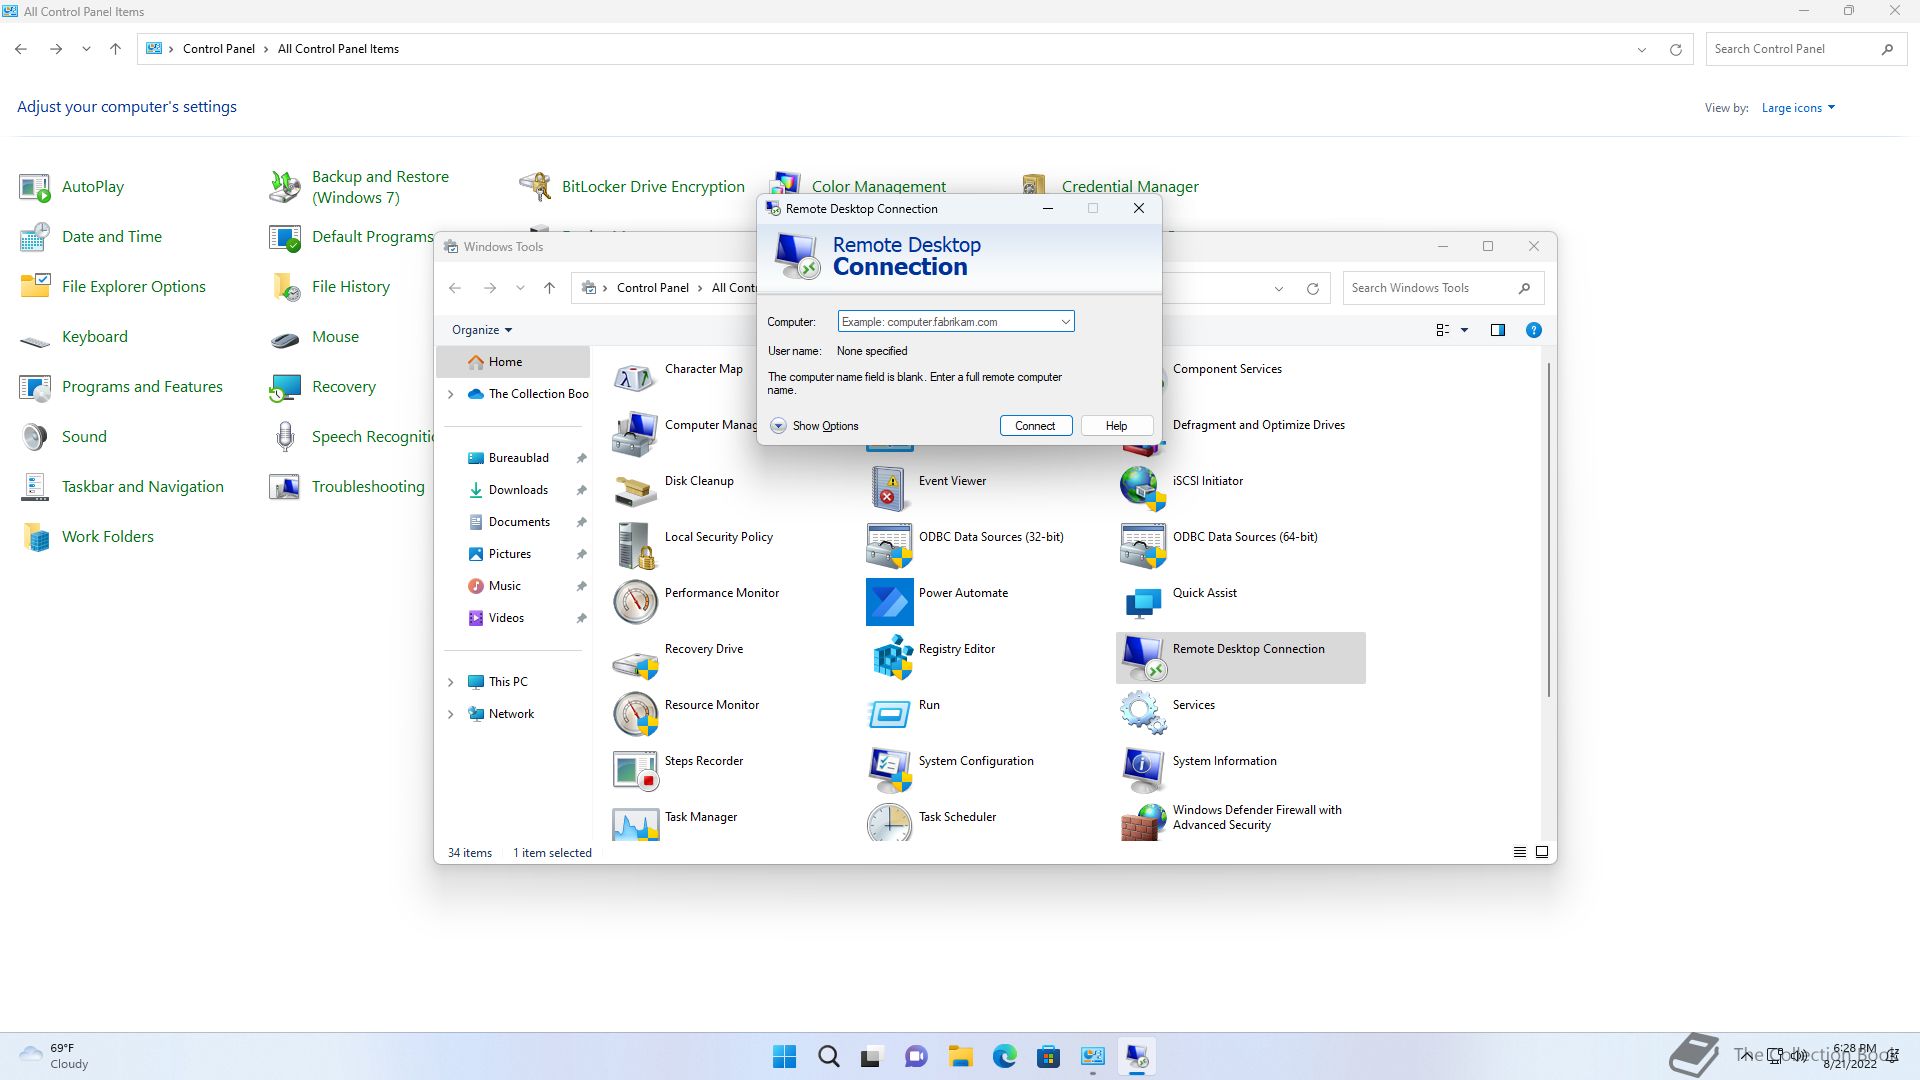Viewport: 1920px width, 1080px height.
Task: Open Event Viewer icon
Action: (x=889, y=490)
